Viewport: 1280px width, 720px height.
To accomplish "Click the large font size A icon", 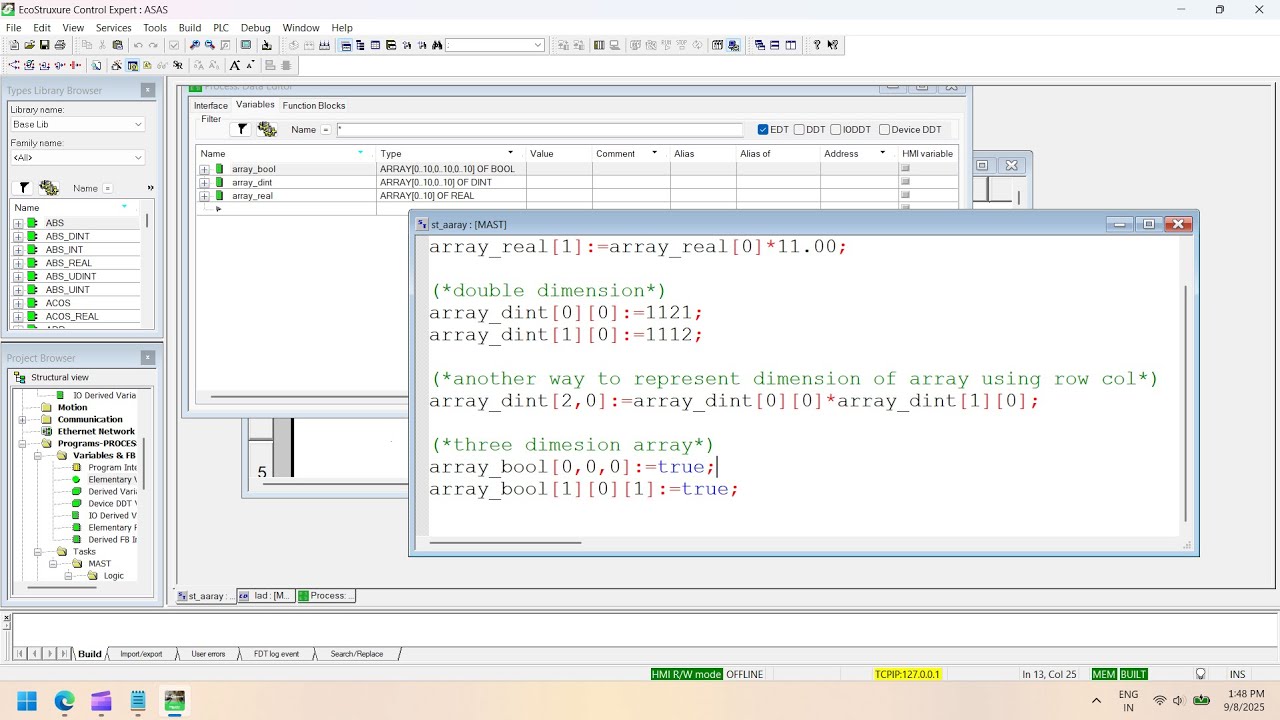I will pos(235,65).
